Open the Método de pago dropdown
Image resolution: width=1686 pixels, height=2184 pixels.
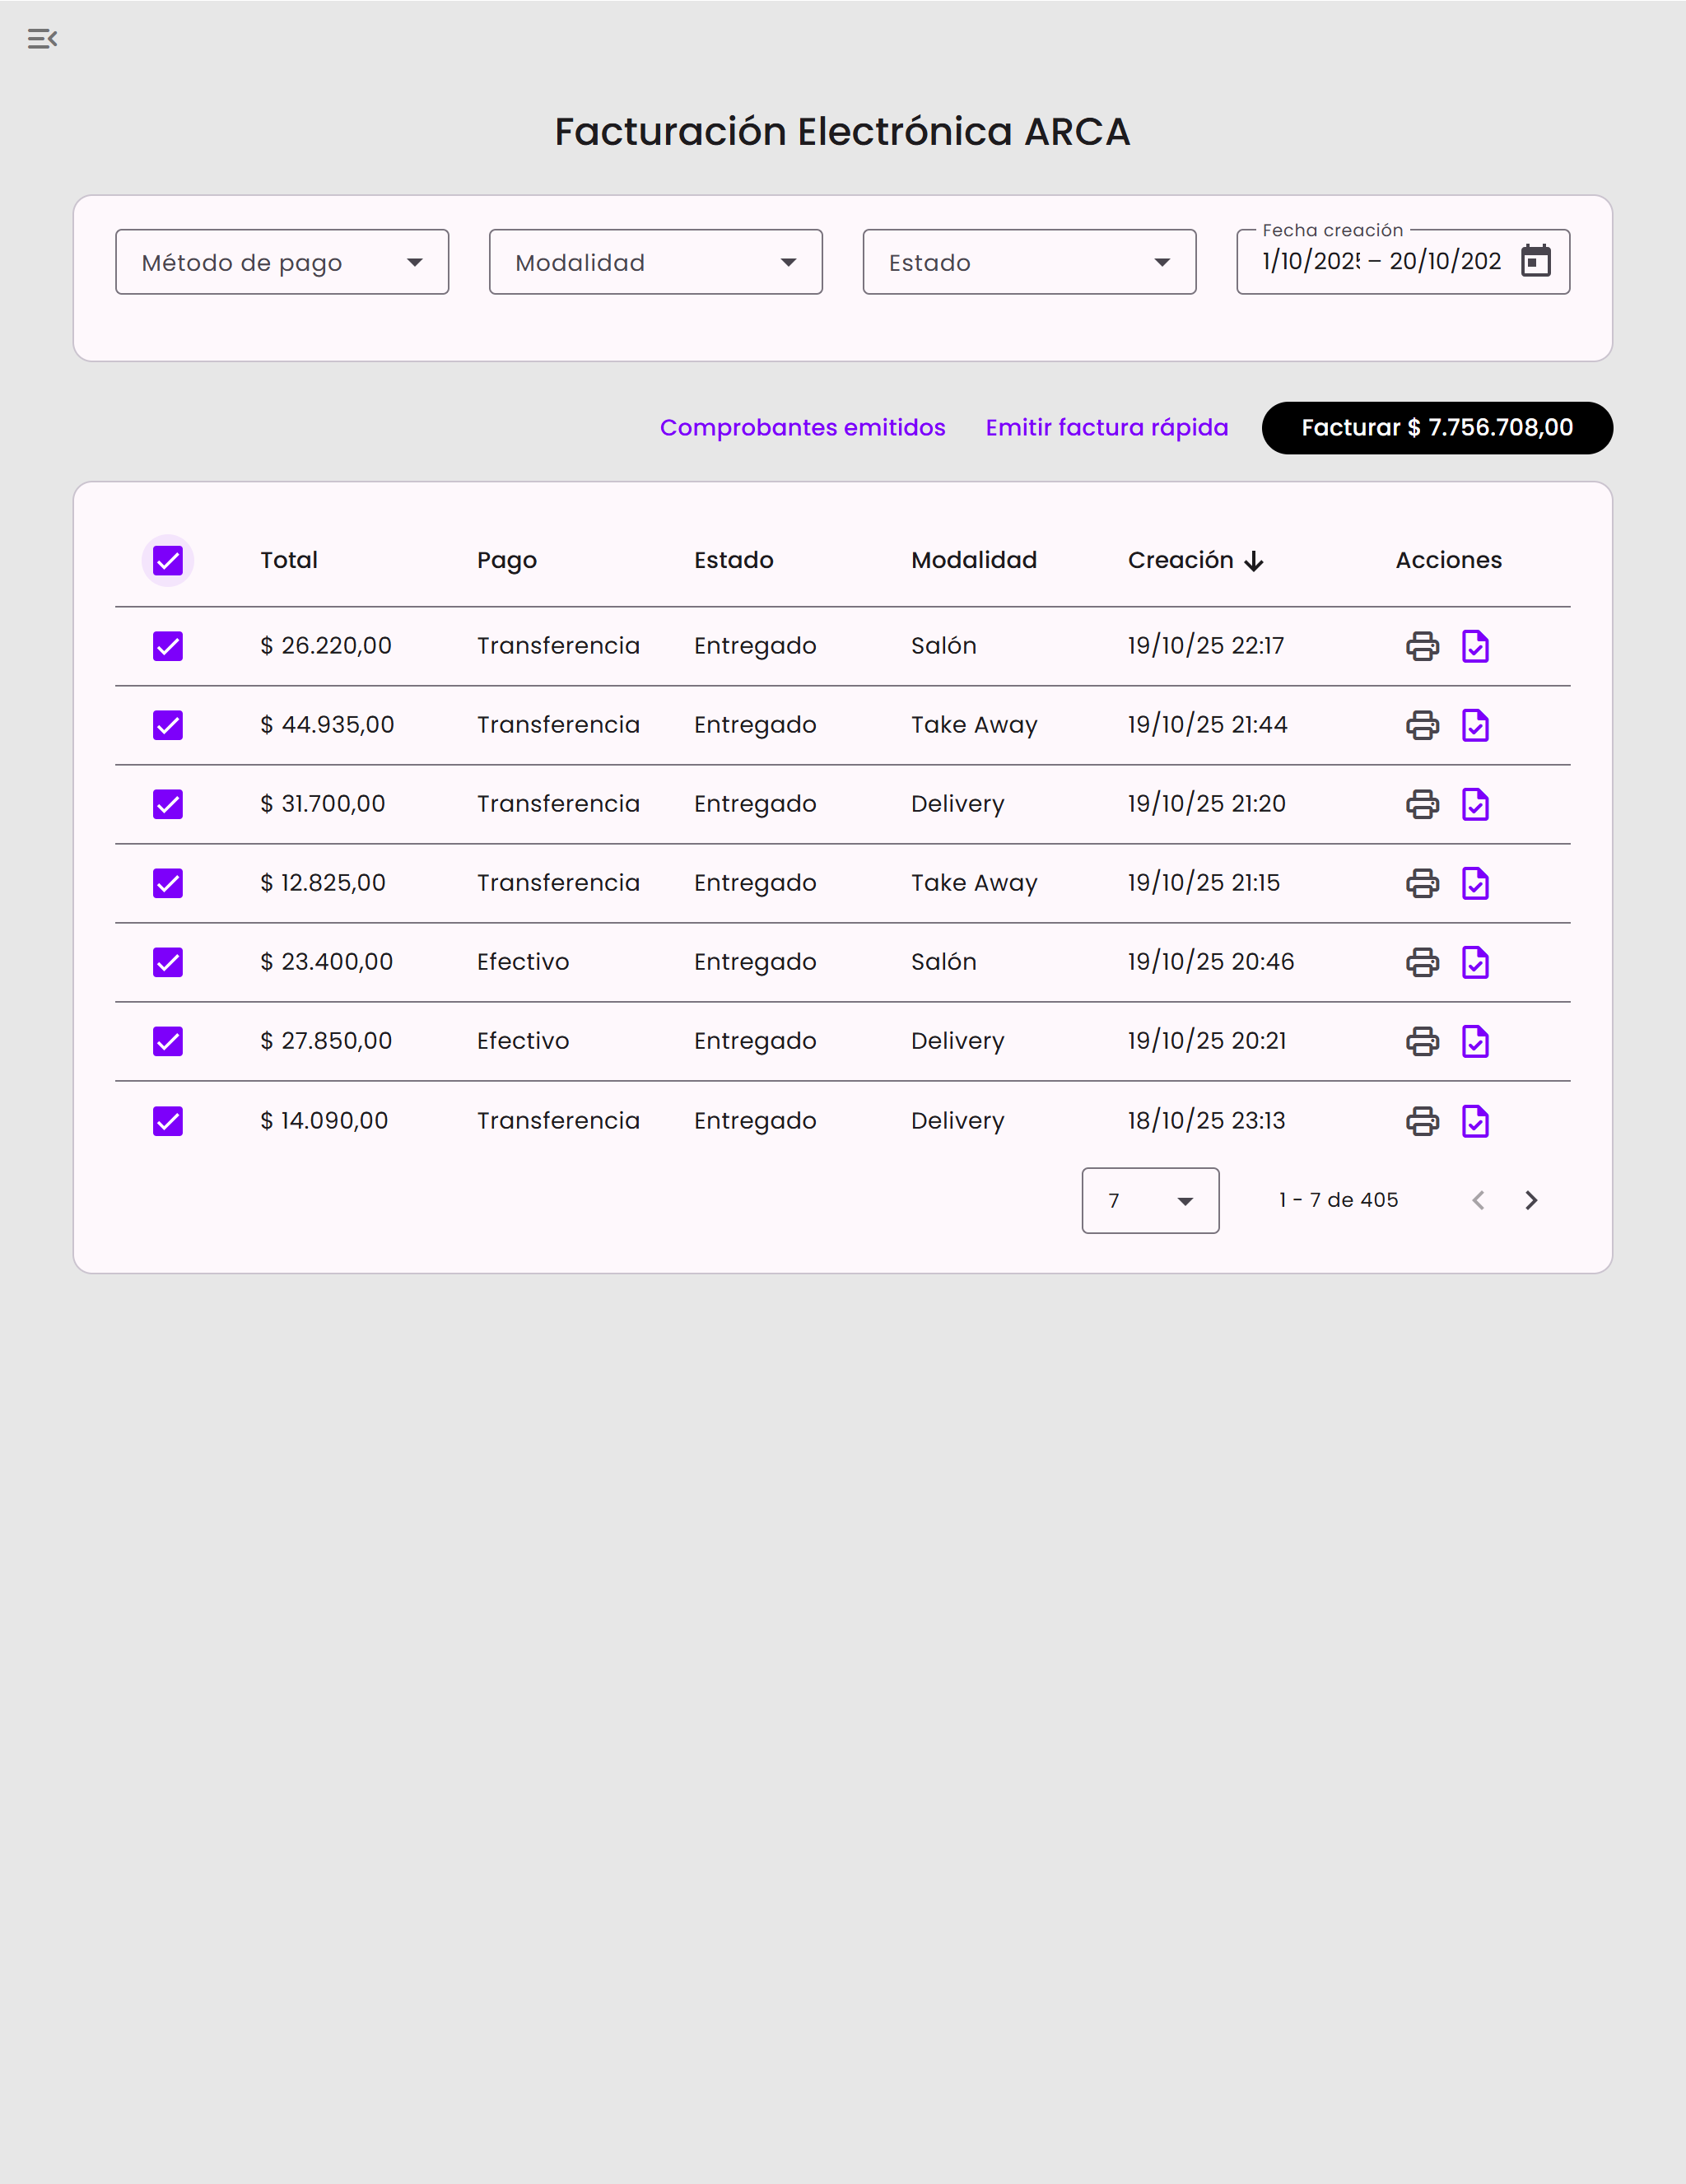click(282, 262)
